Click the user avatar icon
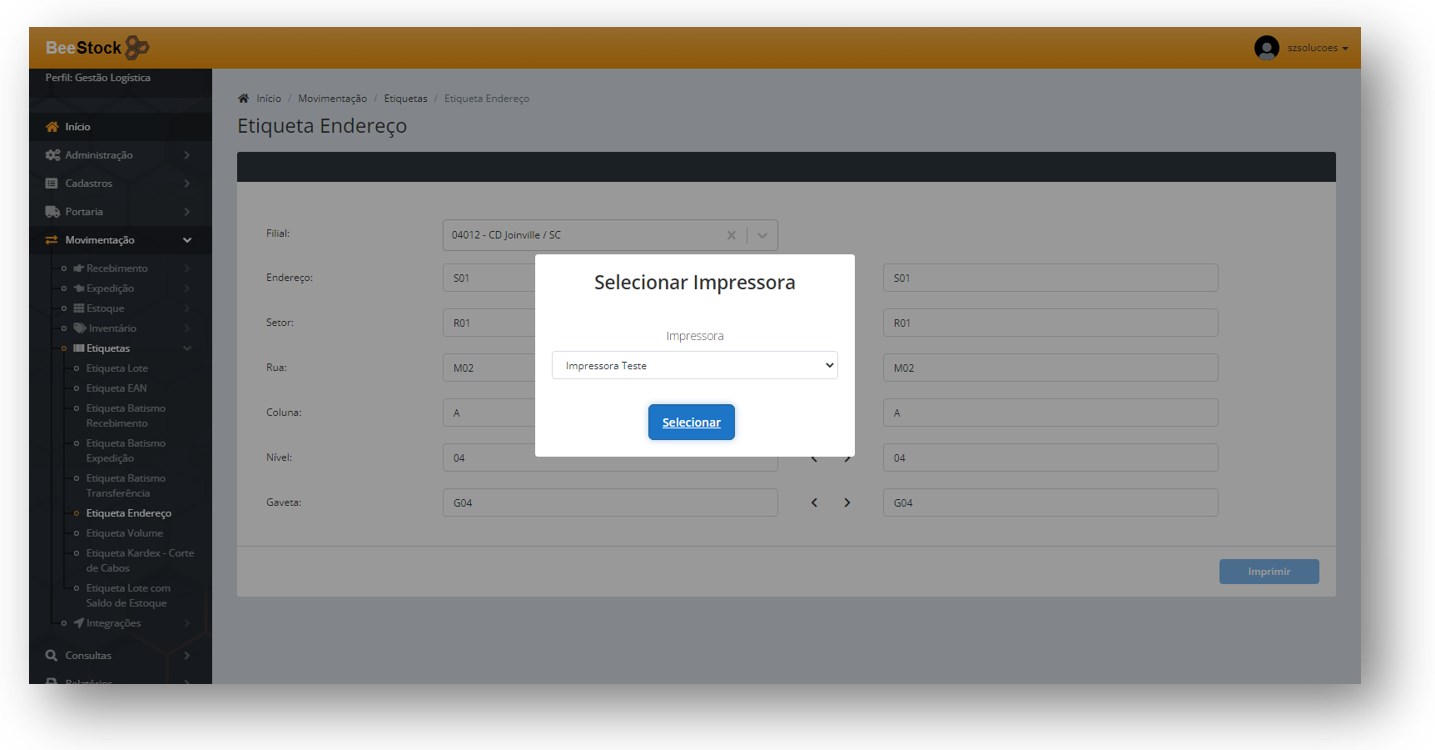 tap(1266, 48)
